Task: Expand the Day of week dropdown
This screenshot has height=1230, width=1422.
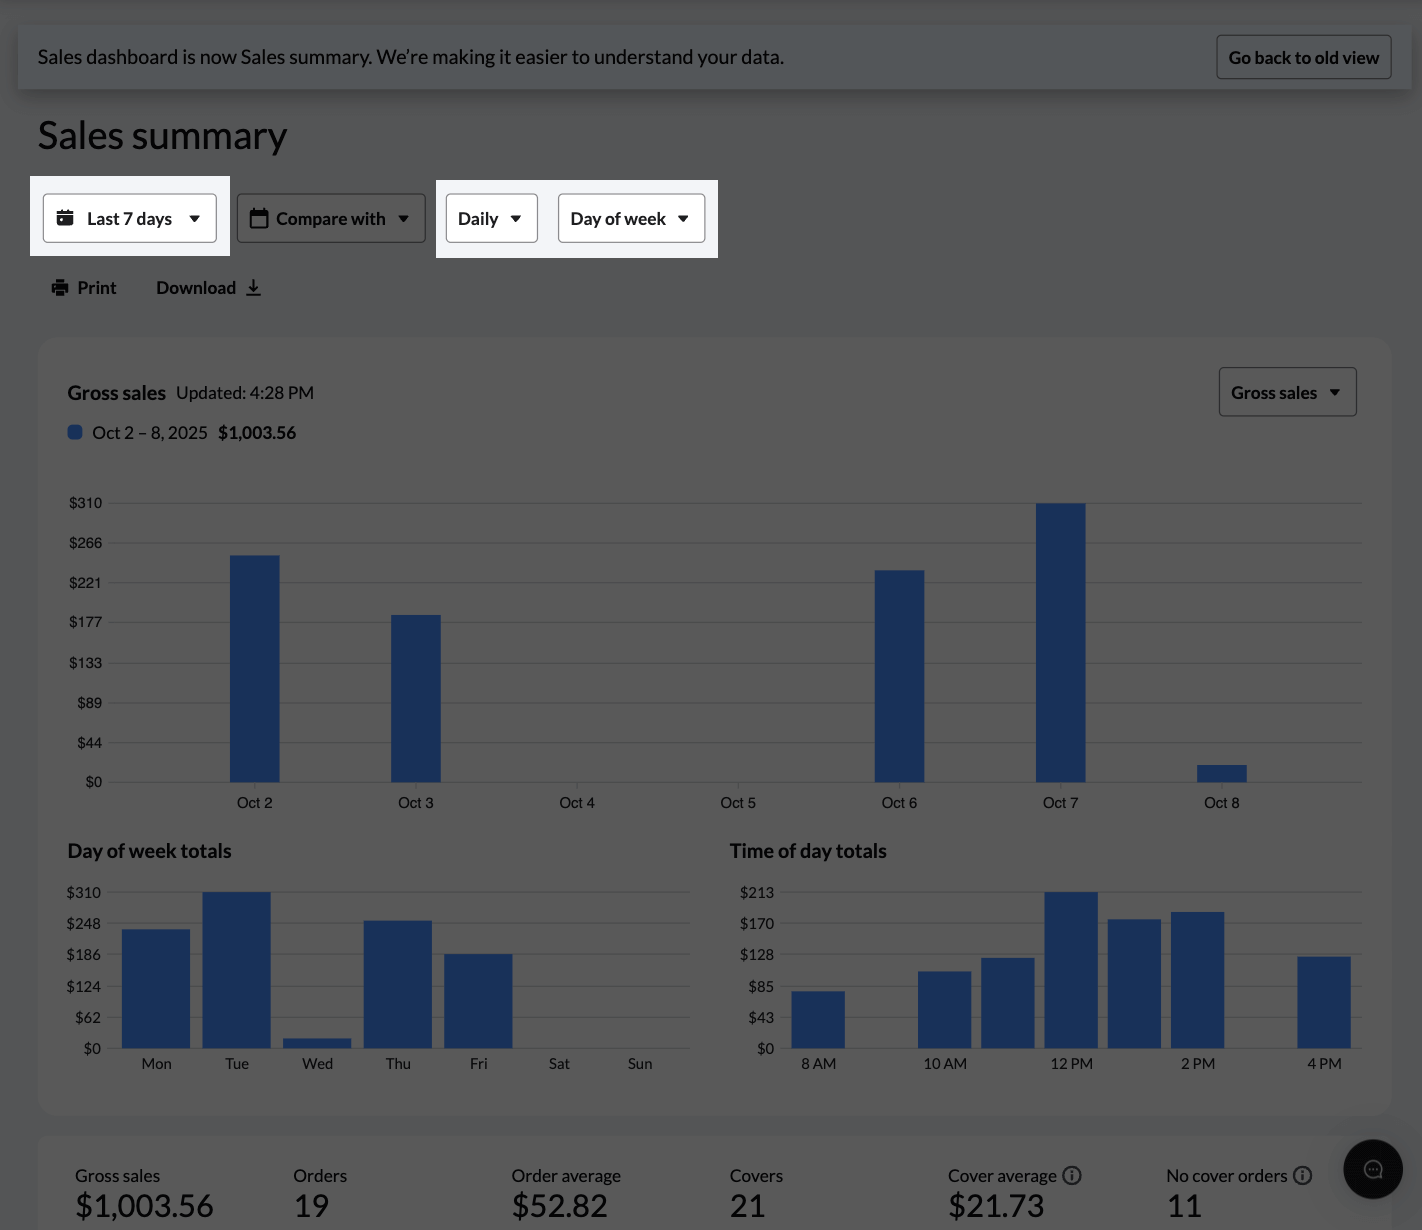Action: tap(631, 218)
